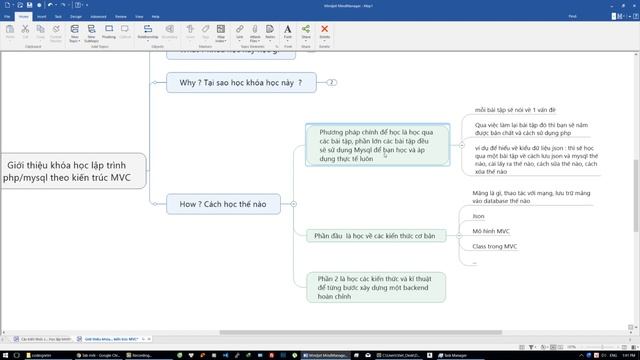Switch to the Advanced ribbon tab
640x360 pixels.
tap(98, 17)
